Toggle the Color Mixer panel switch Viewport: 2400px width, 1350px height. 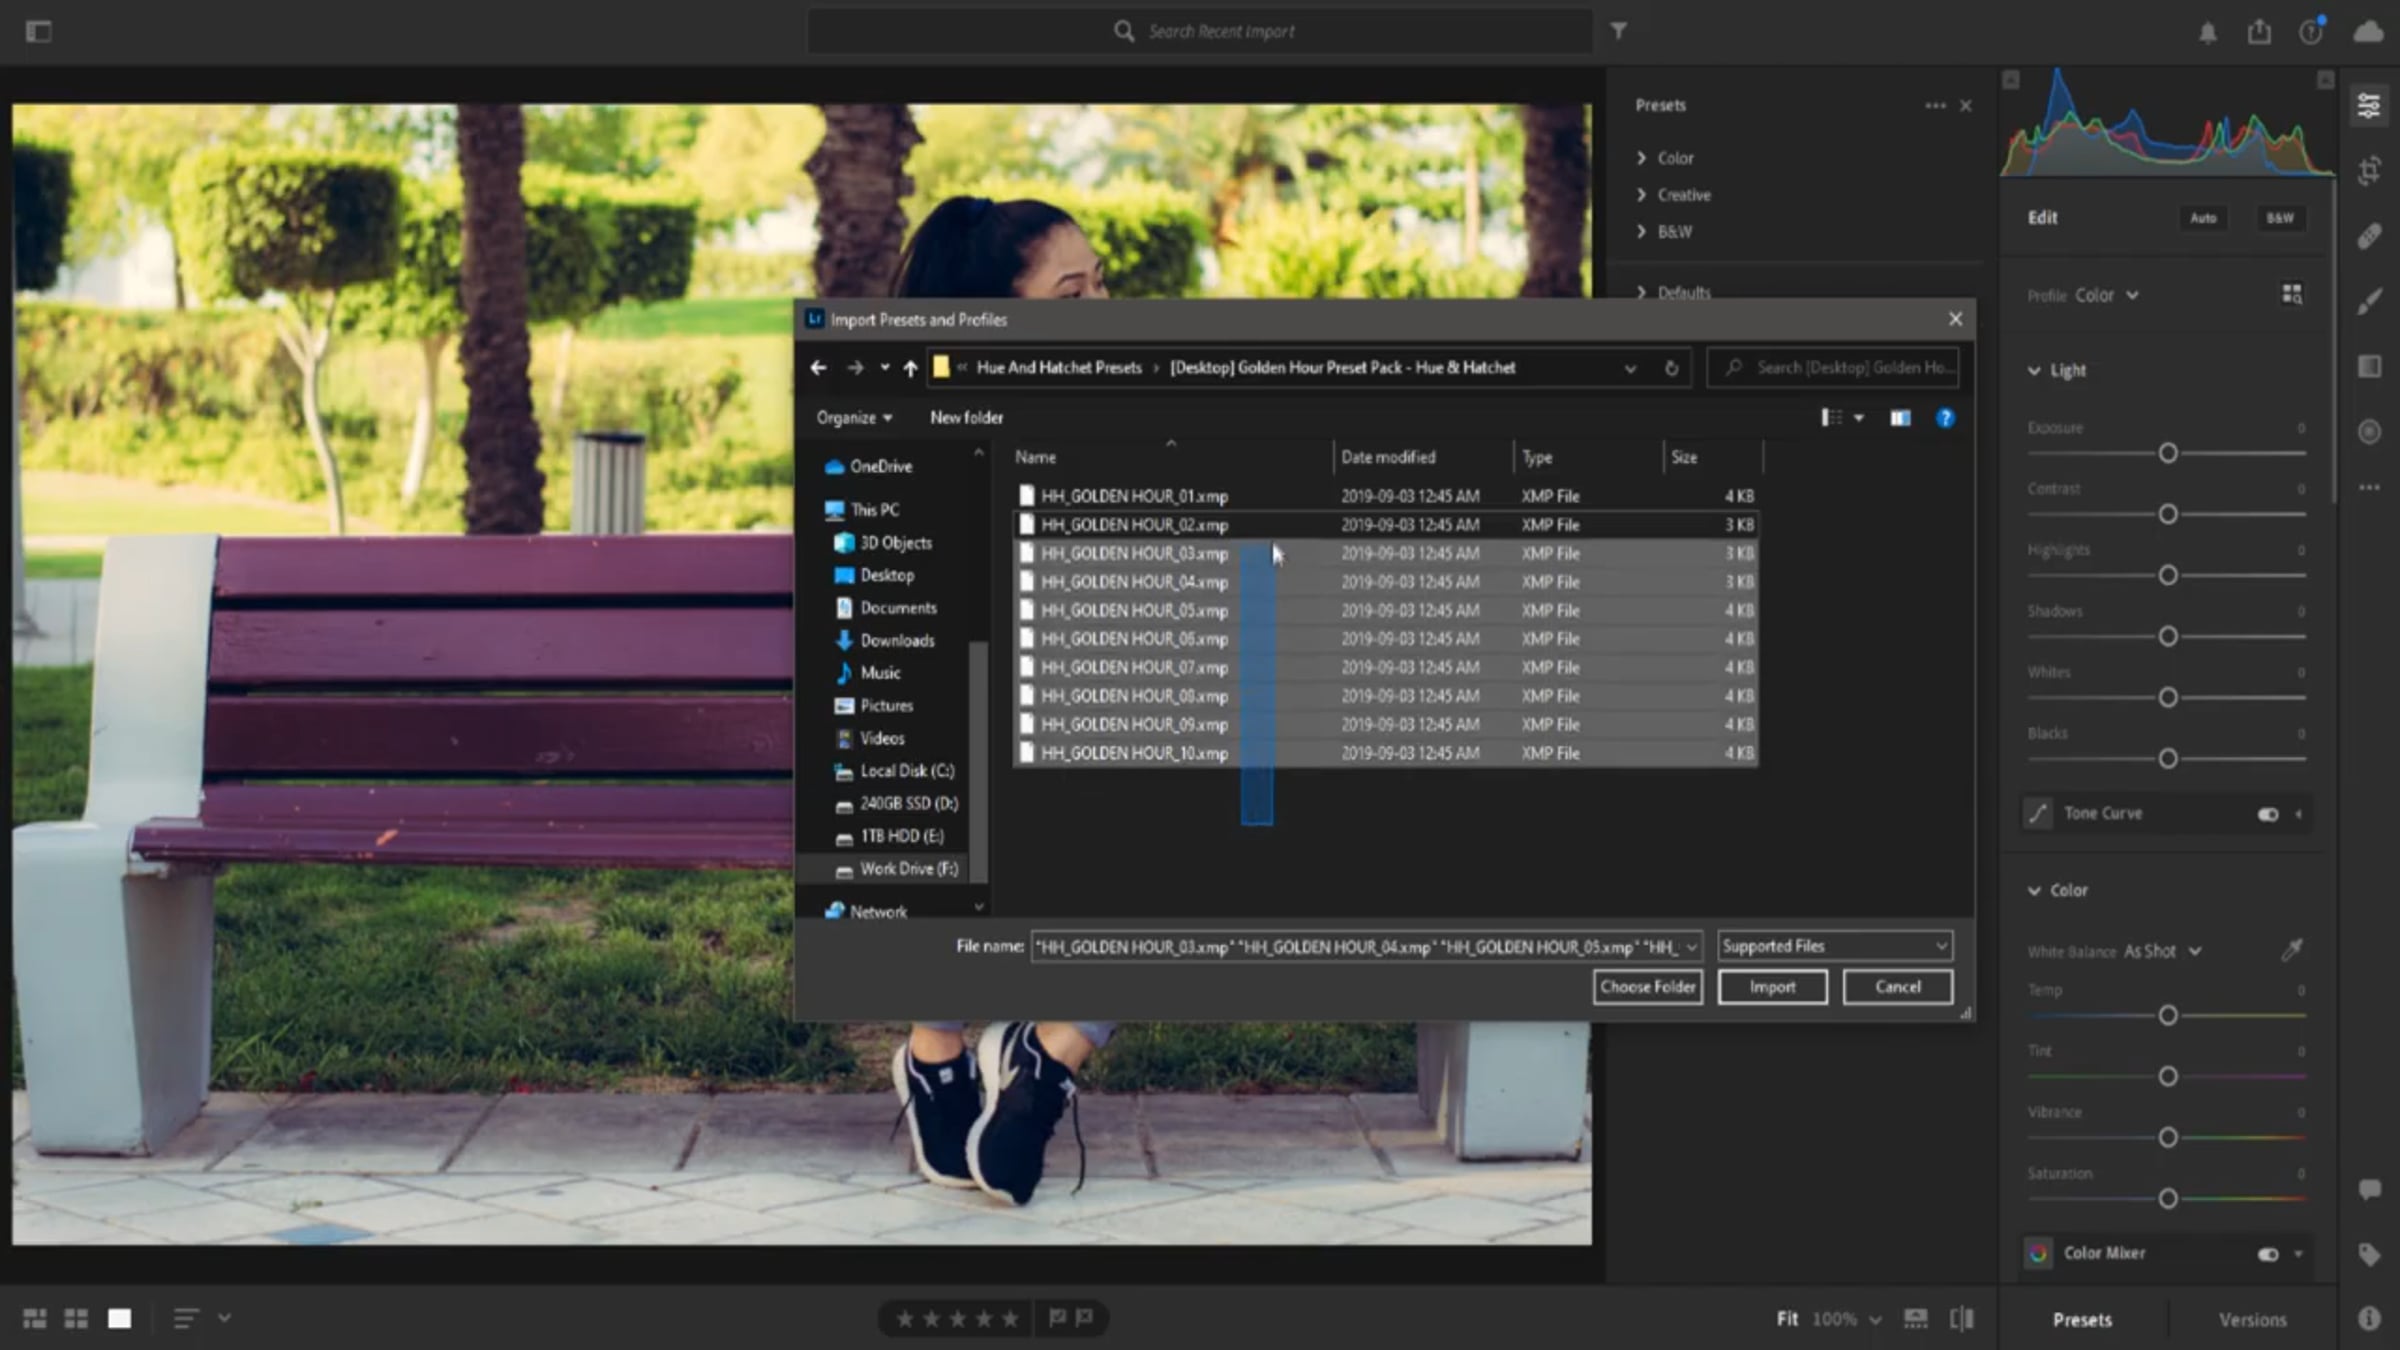2267,1254
